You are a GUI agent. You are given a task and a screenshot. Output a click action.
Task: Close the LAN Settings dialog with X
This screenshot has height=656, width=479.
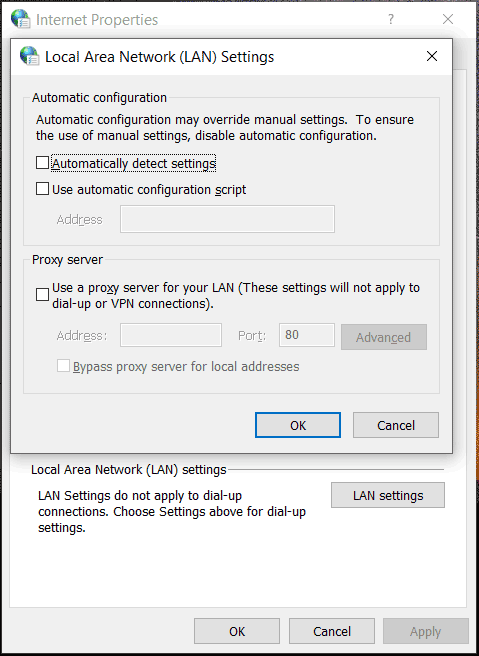coord(432,56)
